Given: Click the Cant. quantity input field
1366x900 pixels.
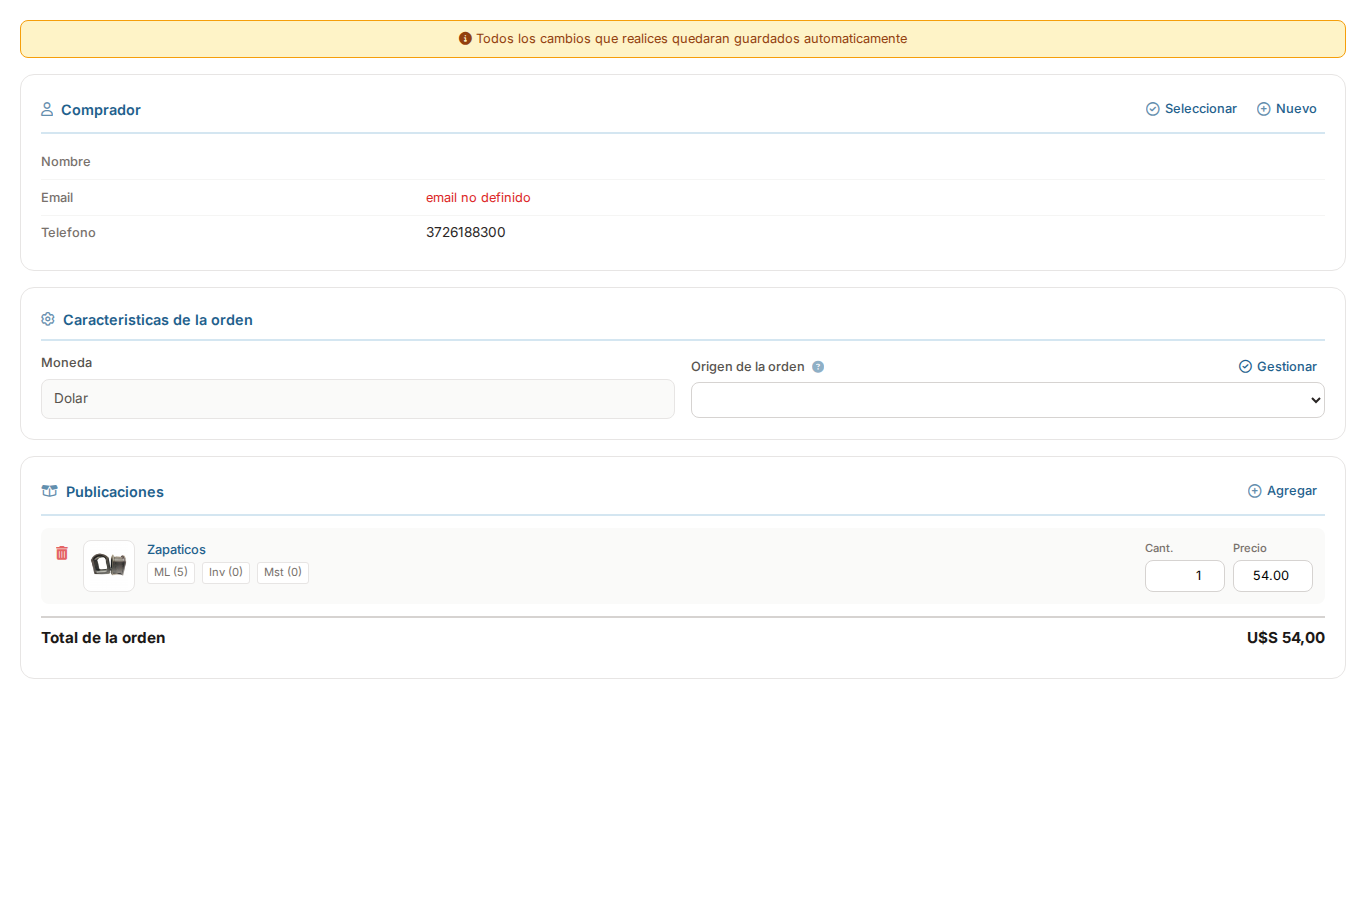Looking at the screenshot, I should coord(1184,575).
